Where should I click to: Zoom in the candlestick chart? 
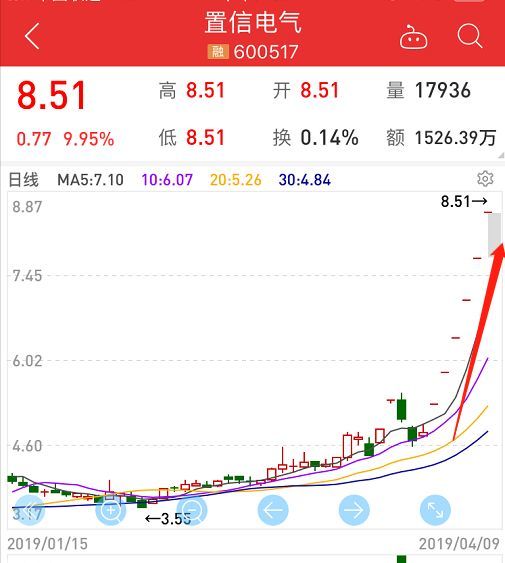[x=111, y=510]
